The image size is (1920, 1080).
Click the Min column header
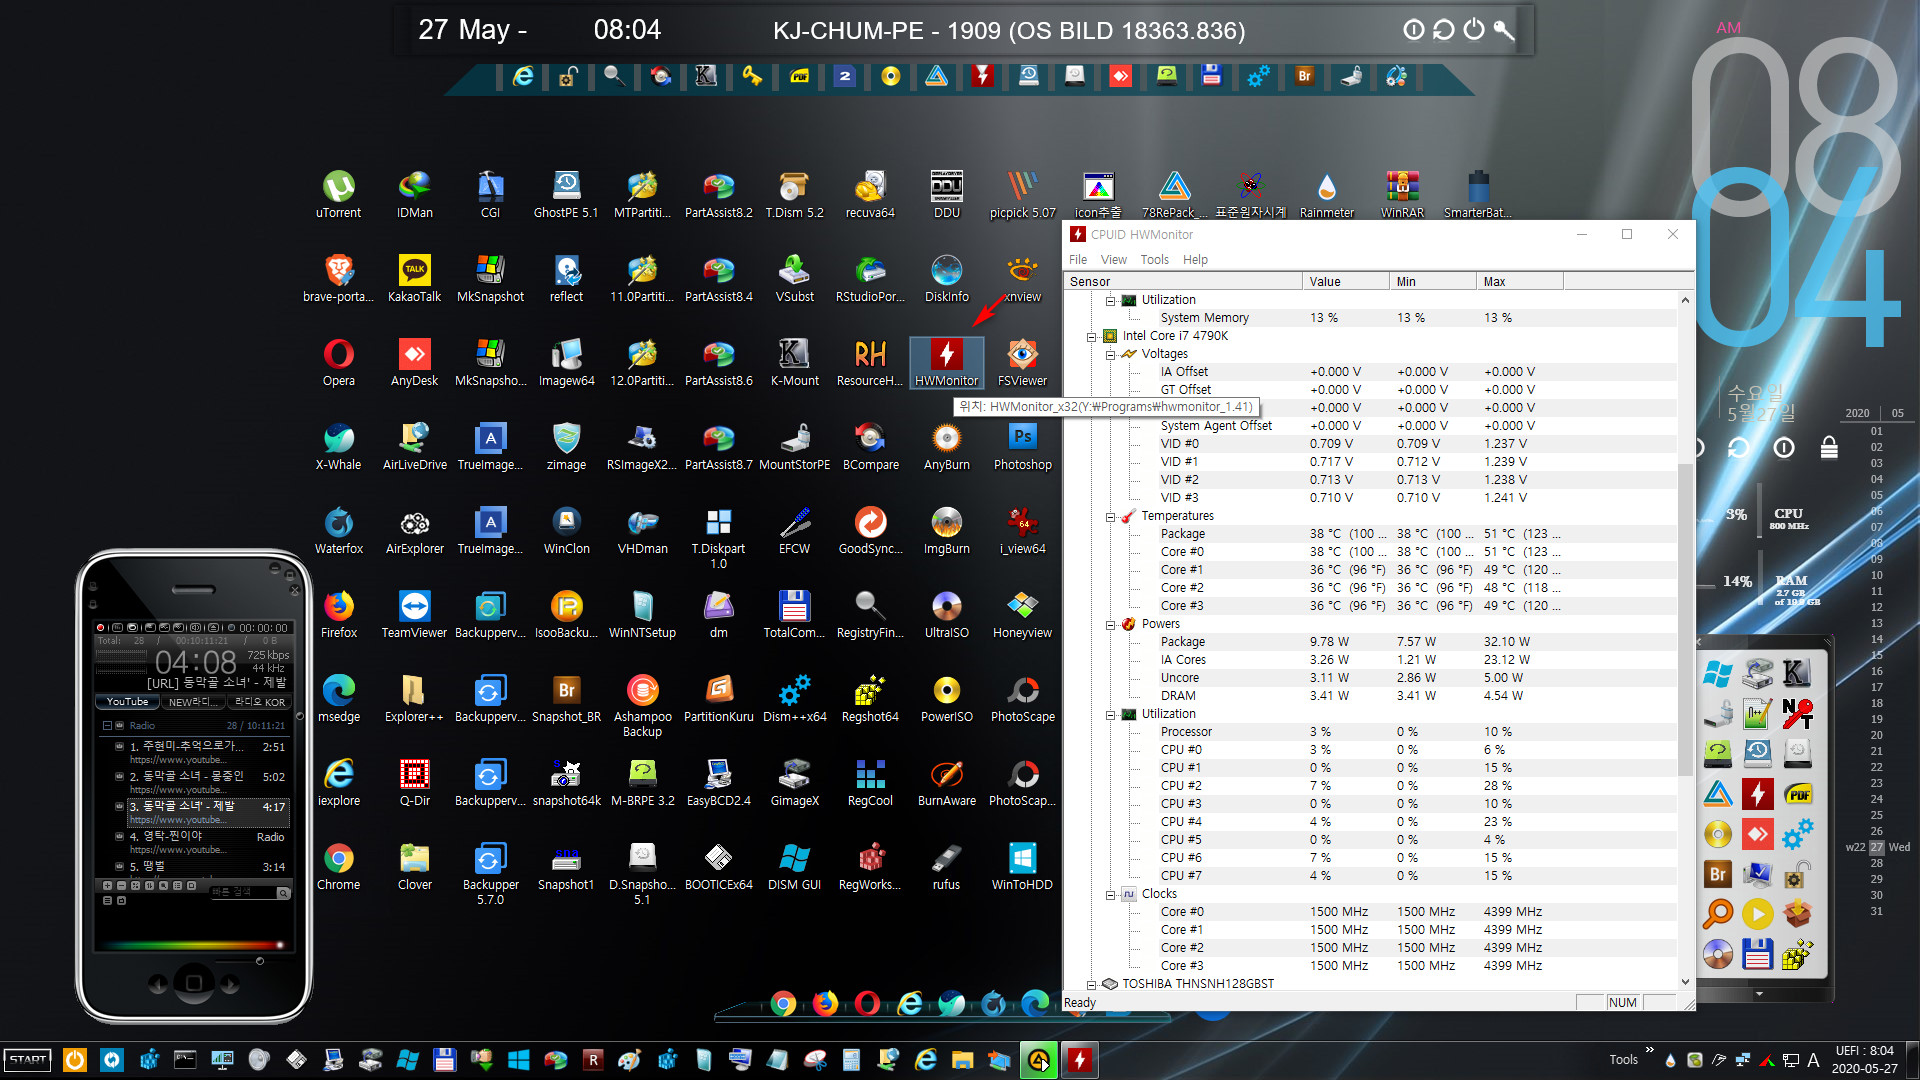tap(1433, 282)
